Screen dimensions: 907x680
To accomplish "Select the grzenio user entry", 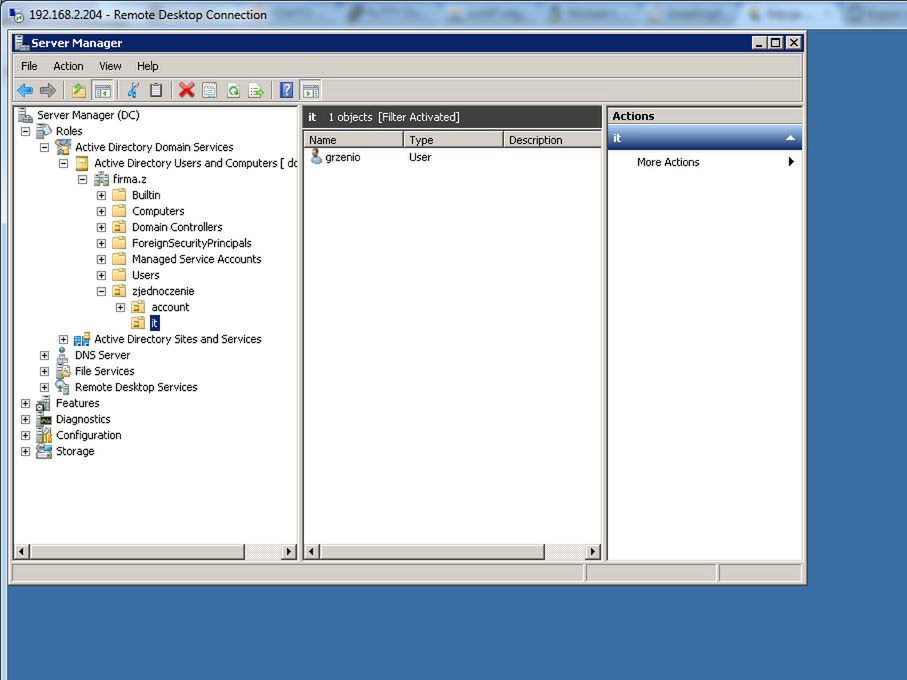I will click(342, 157).
